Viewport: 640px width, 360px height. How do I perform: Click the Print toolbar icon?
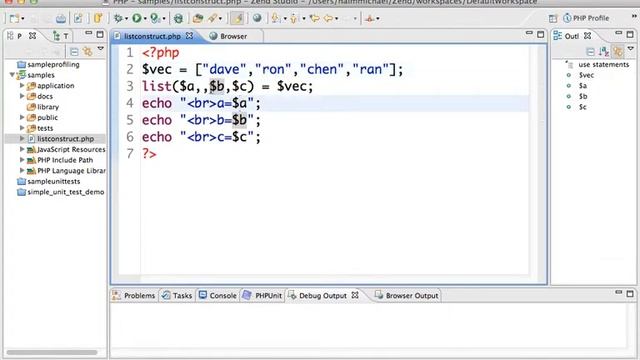pyautogui.click(x=61, y=18)
